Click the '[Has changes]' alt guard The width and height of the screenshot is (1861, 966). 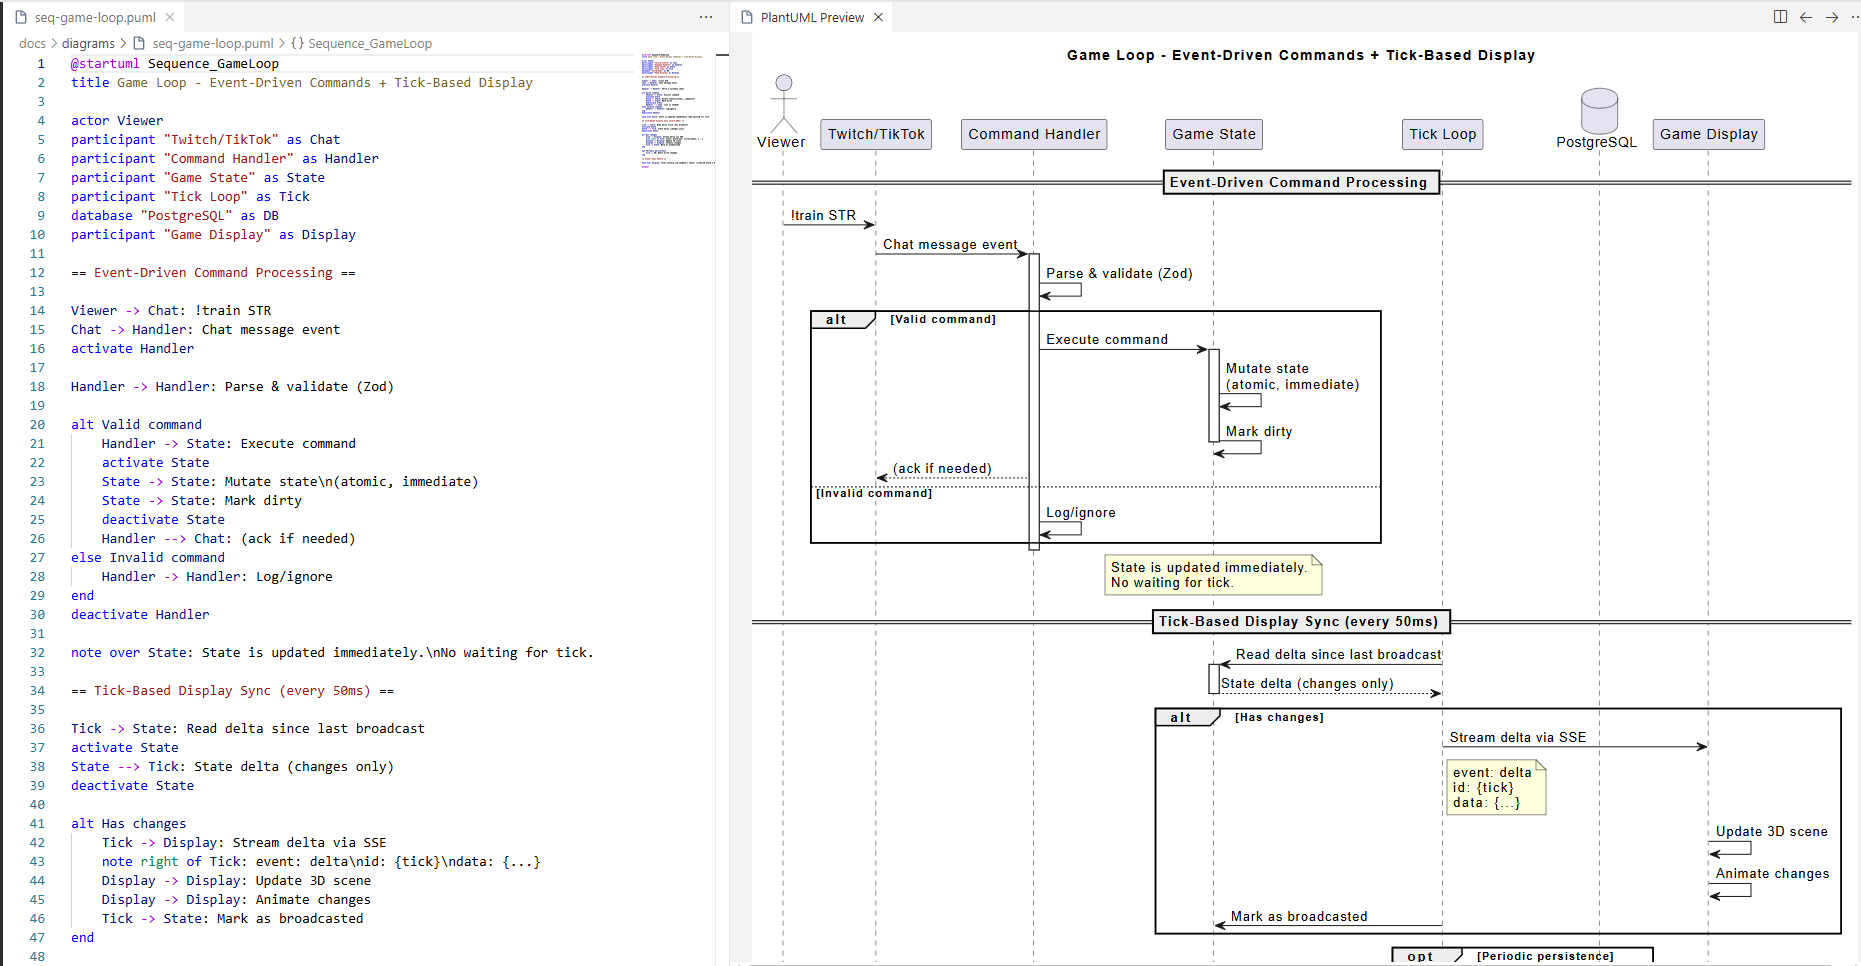coord(1279,717)
